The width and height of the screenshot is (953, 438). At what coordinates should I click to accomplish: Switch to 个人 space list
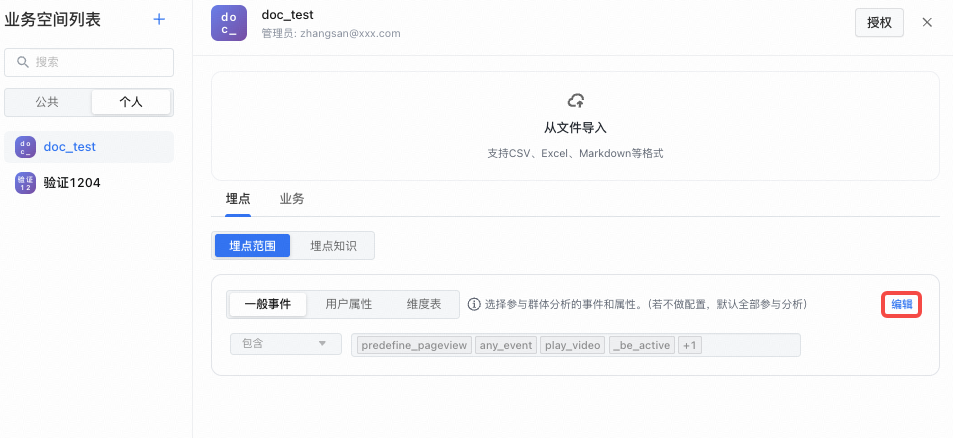click(131, 102)
